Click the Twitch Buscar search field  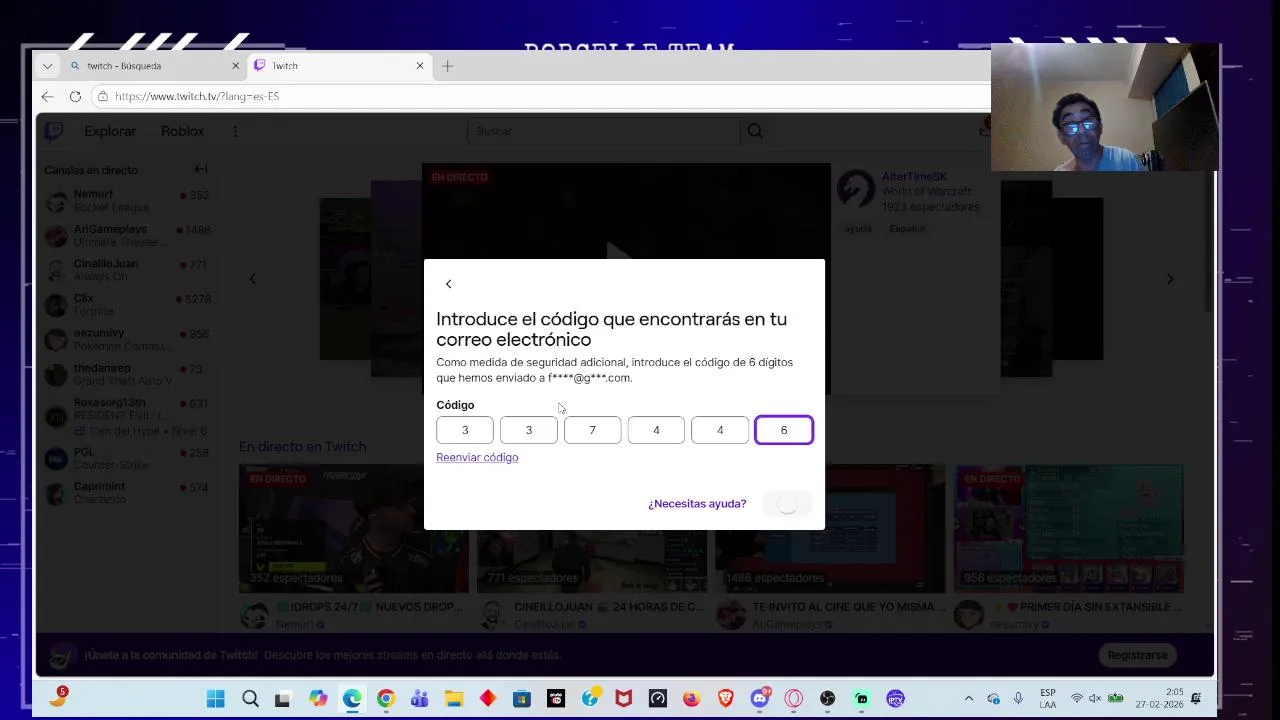pos(604,131)
